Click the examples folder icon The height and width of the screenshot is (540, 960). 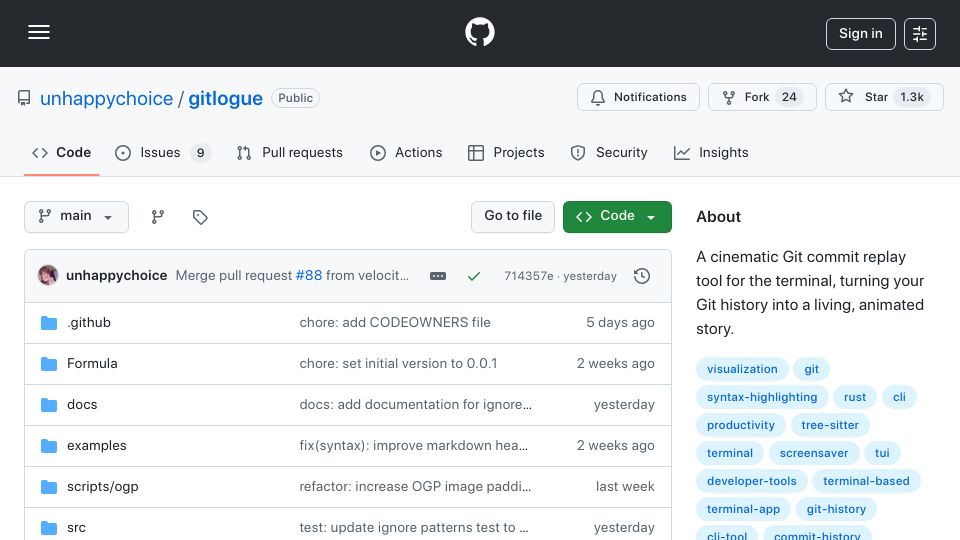pos(49,446)
